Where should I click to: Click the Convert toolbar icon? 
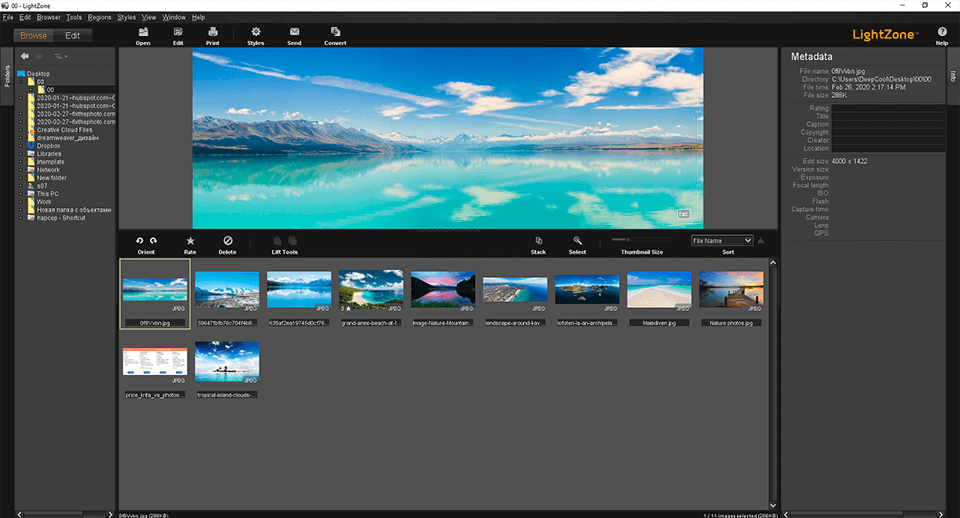tap(335, 32)
